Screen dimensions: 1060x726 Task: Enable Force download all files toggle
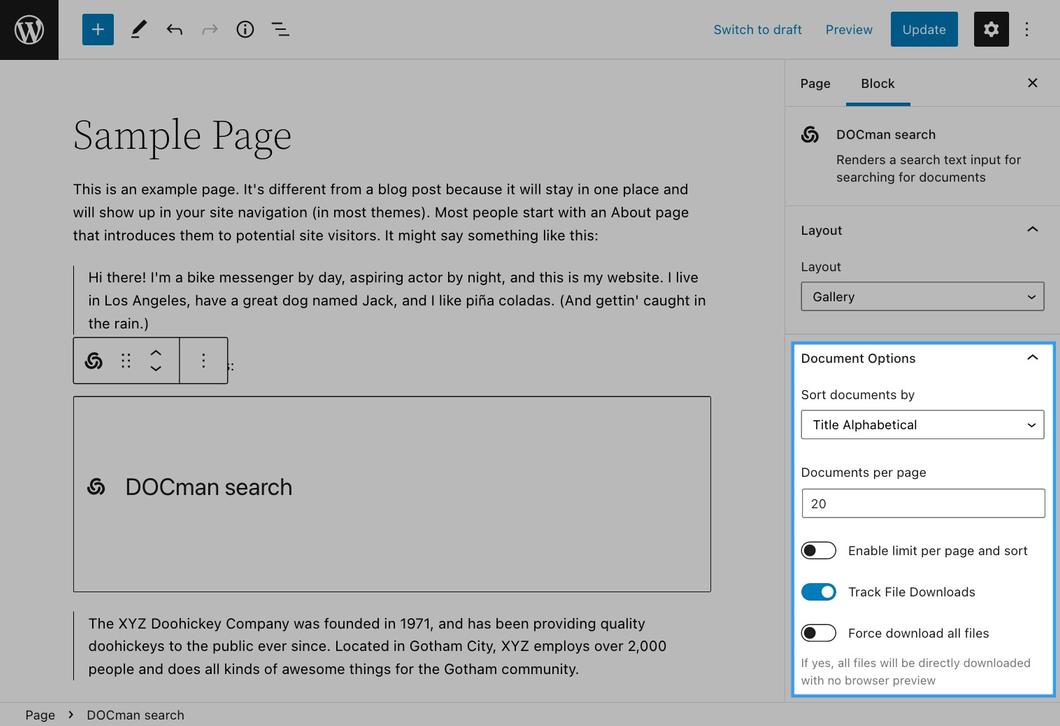819,633
